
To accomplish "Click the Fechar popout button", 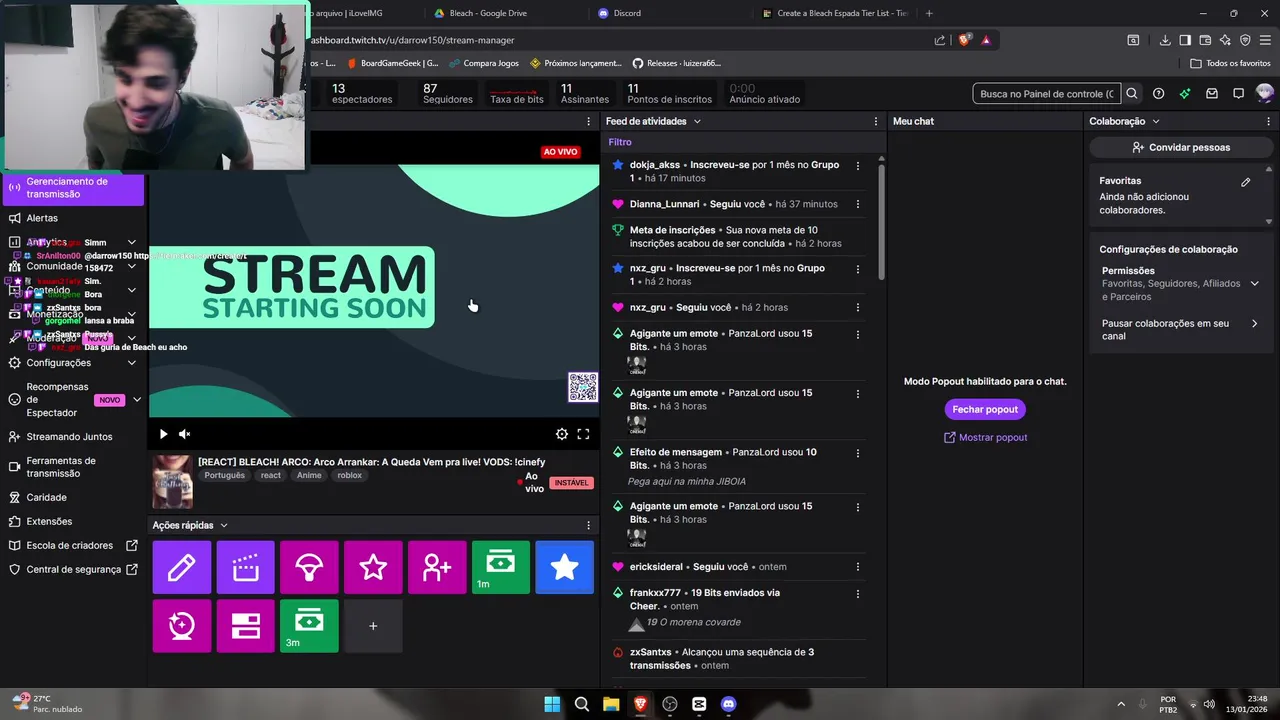I will point(985,409).
